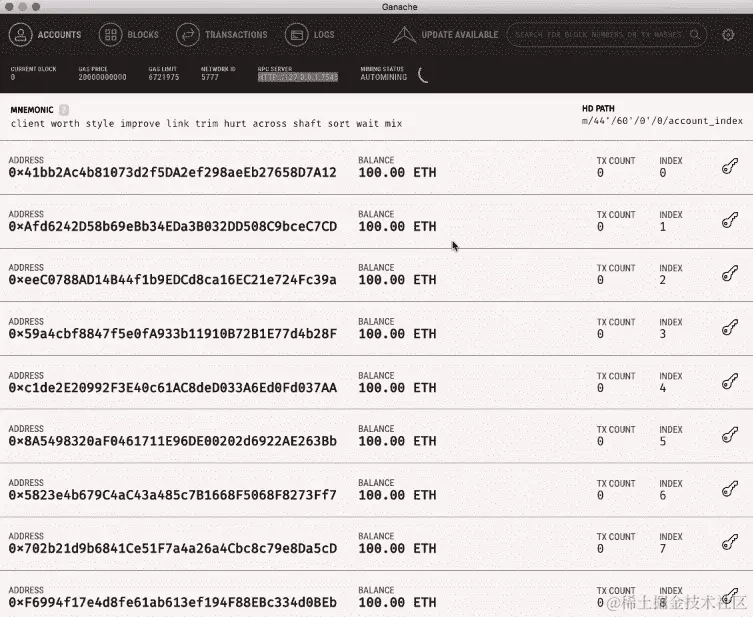The width and height of the screenshot is (753, 617).
Task: Show private key for account index 0
Action: click(x=729, y=167)
